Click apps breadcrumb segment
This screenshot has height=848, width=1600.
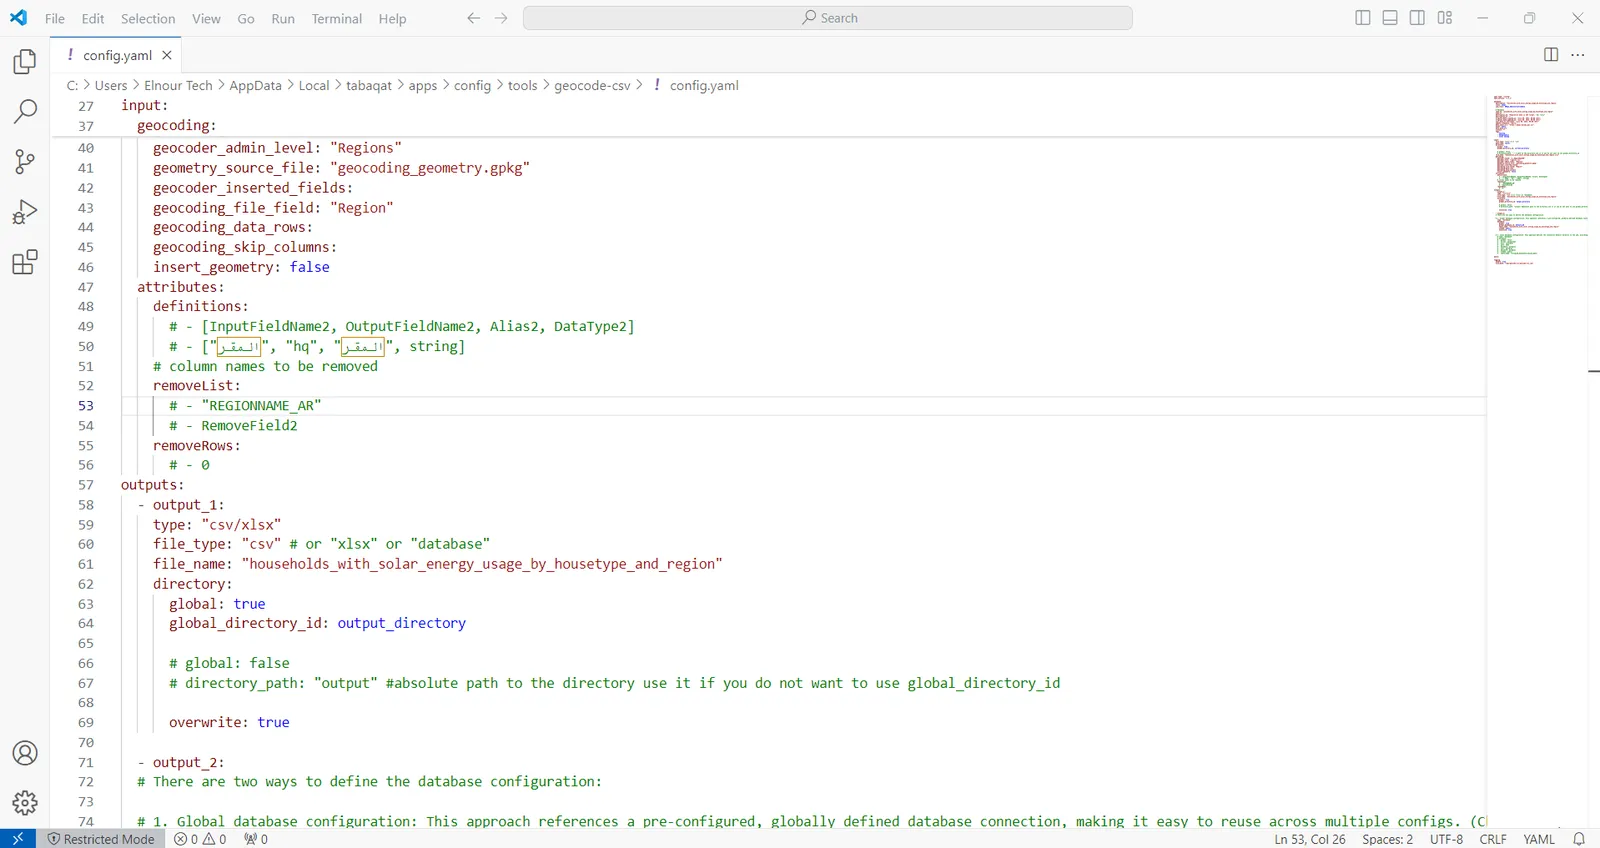[423, 85]
